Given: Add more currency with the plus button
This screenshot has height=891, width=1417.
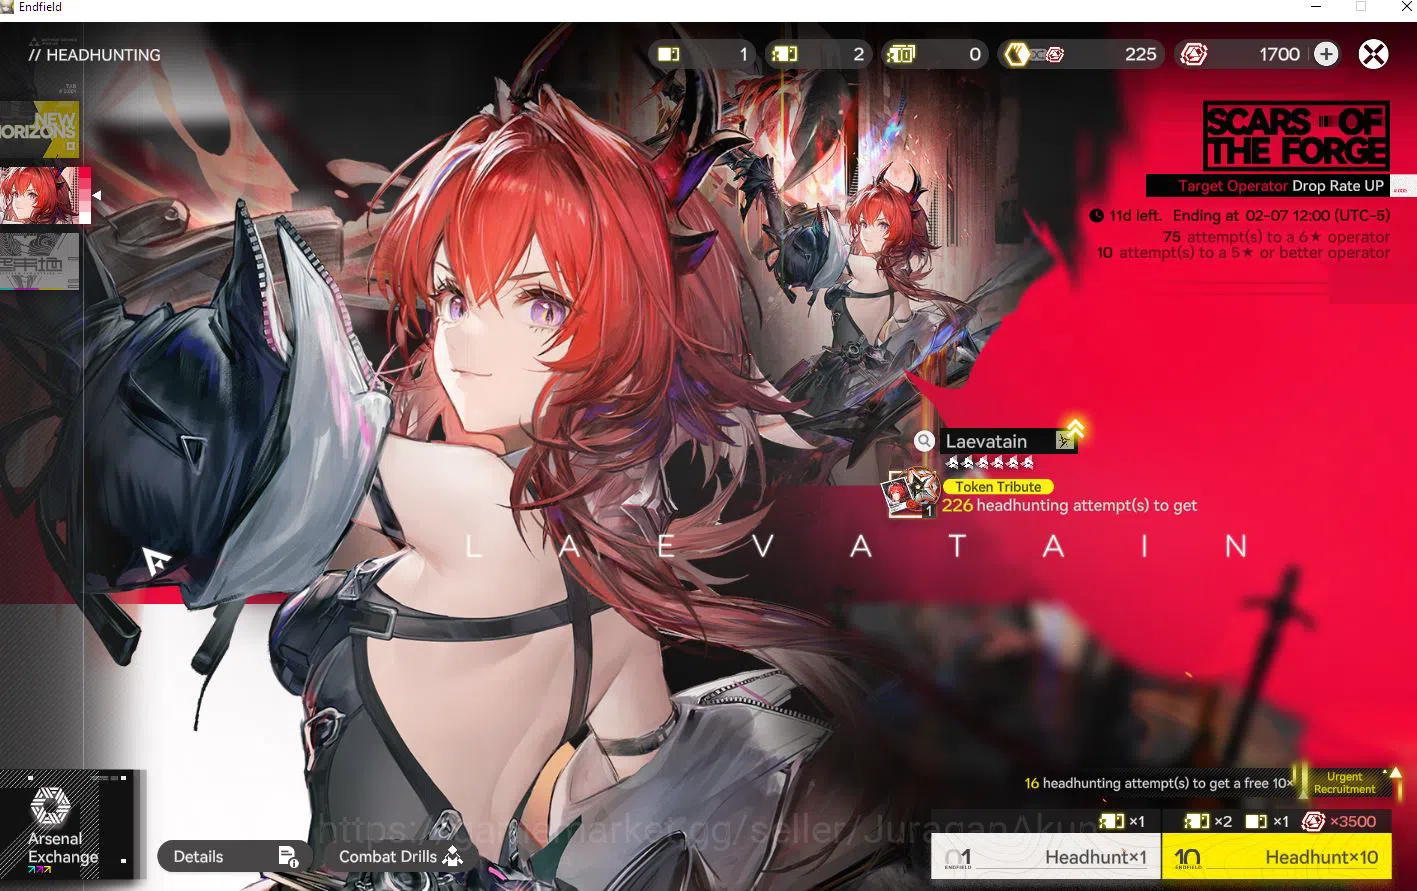Looking at the screenshot, I should coord(1326,54).
